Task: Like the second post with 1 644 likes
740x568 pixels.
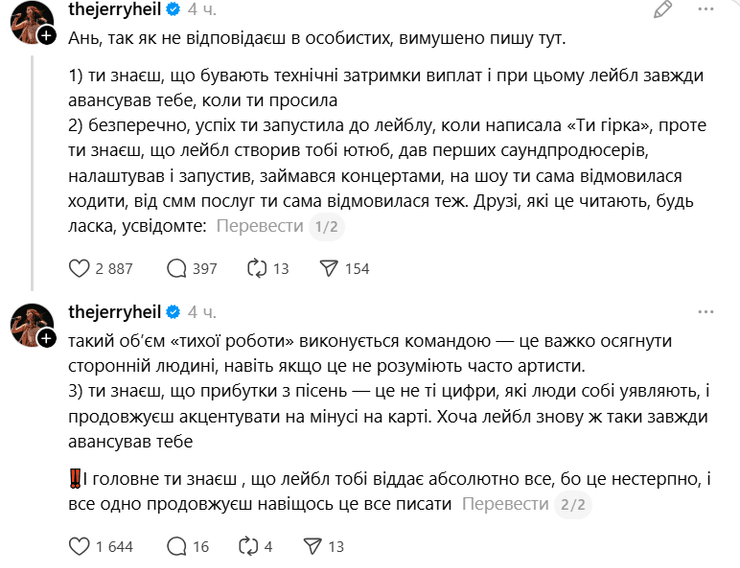Action: coord(79,546)
